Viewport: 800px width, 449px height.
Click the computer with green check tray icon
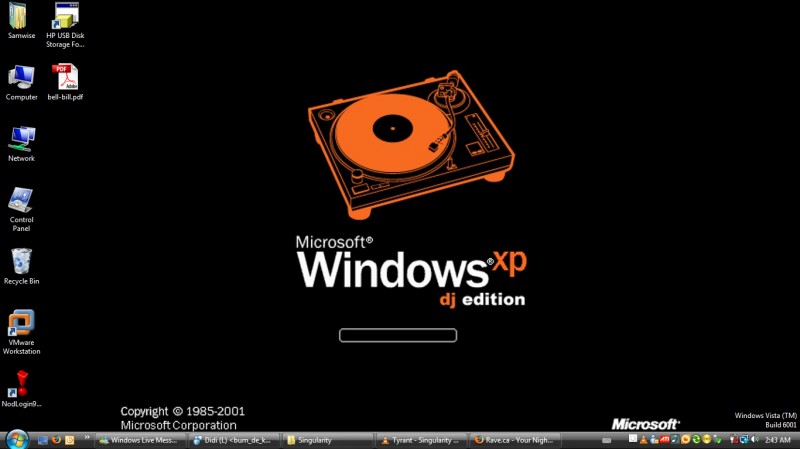click(717, 439)
